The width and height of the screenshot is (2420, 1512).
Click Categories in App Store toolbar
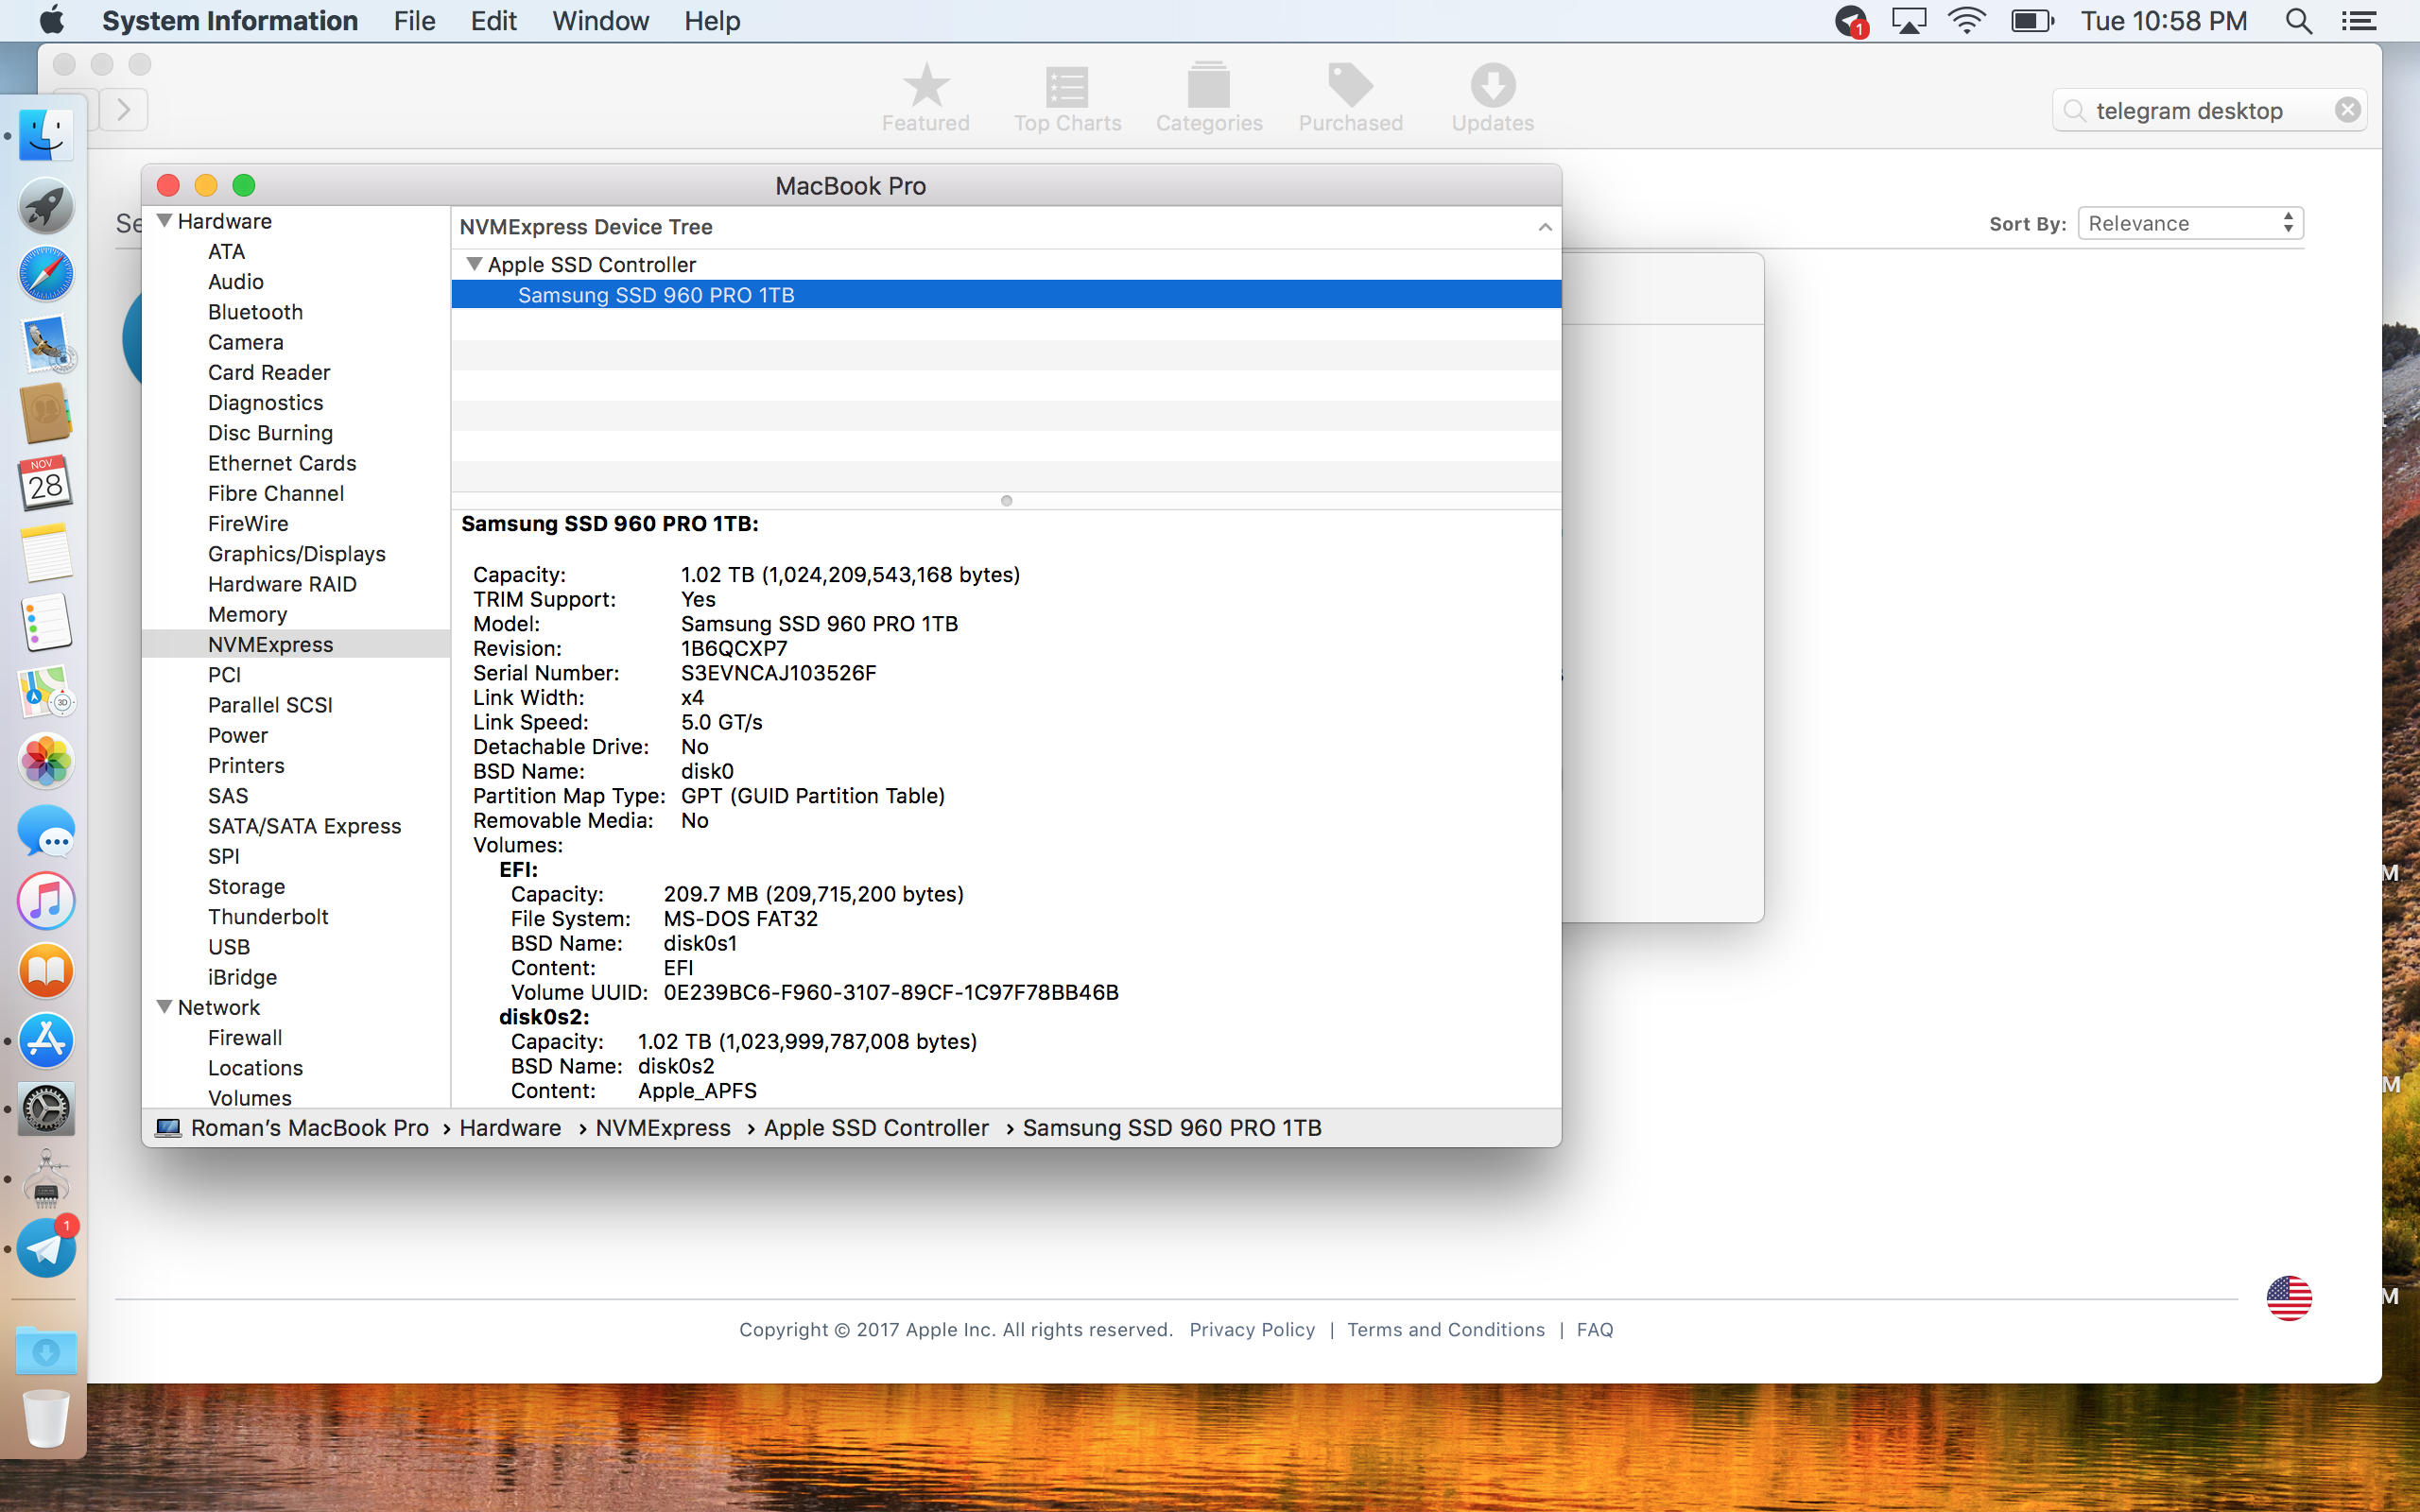[x=1209, y=98]
